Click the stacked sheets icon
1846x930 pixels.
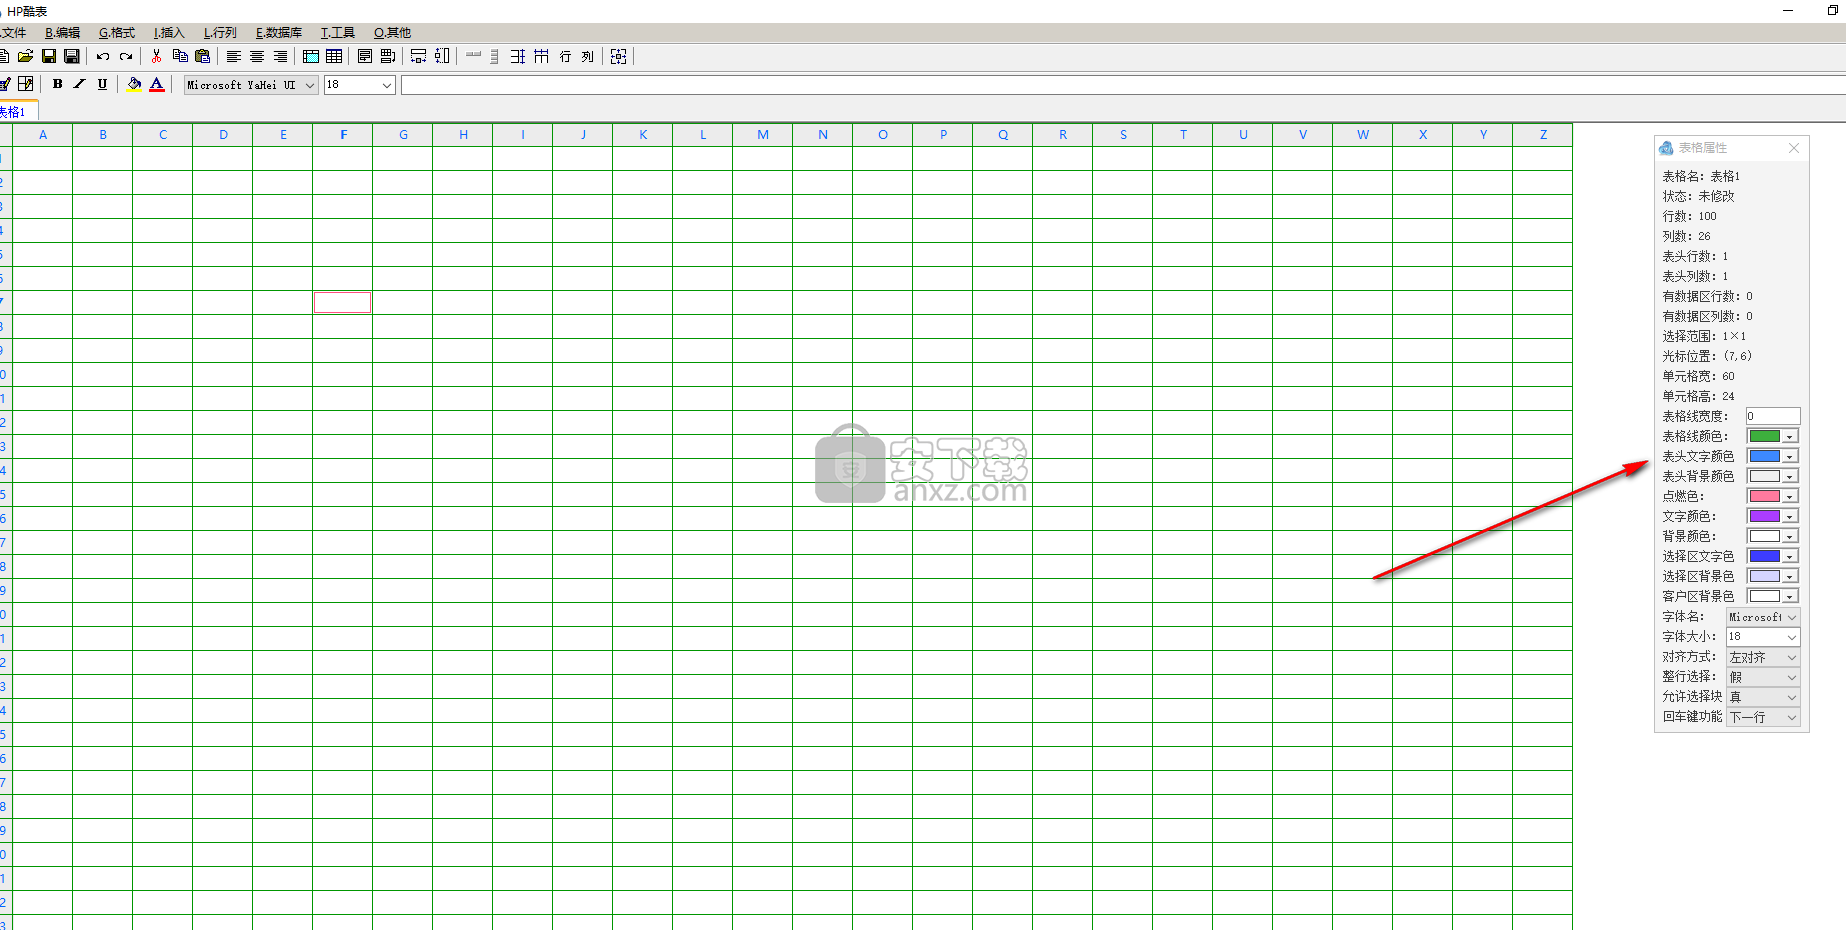pos(388,56)
